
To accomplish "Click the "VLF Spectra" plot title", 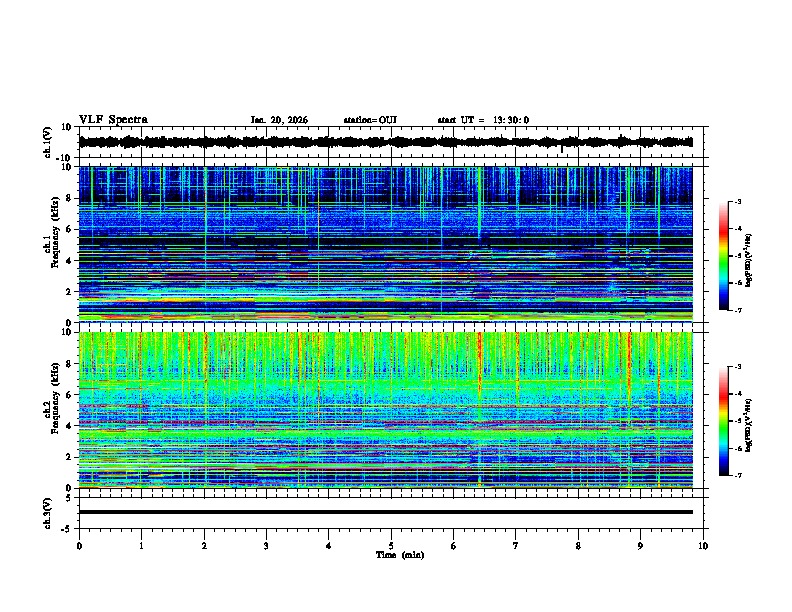I will point(113,120).
